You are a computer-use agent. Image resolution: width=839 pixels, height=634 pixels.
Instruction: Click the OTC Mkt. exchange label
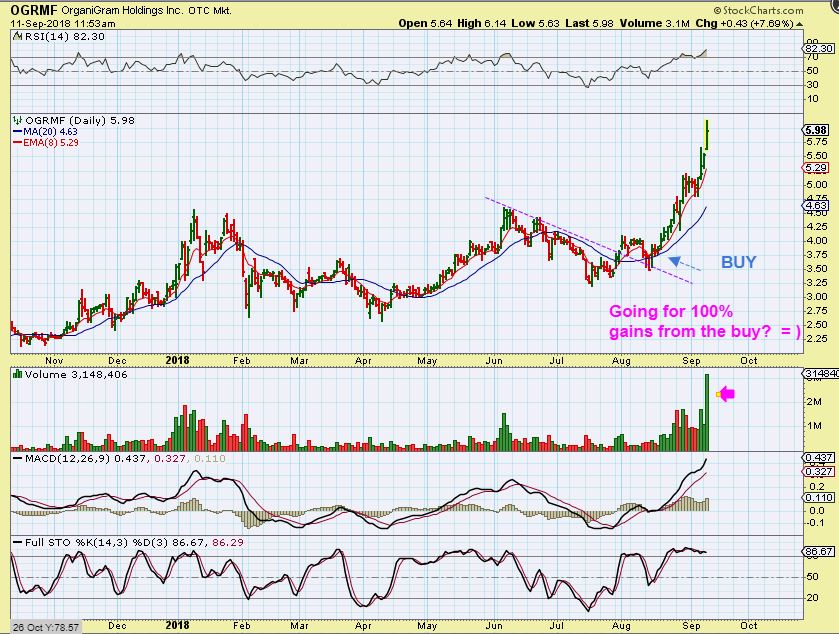tap(210, 11)
